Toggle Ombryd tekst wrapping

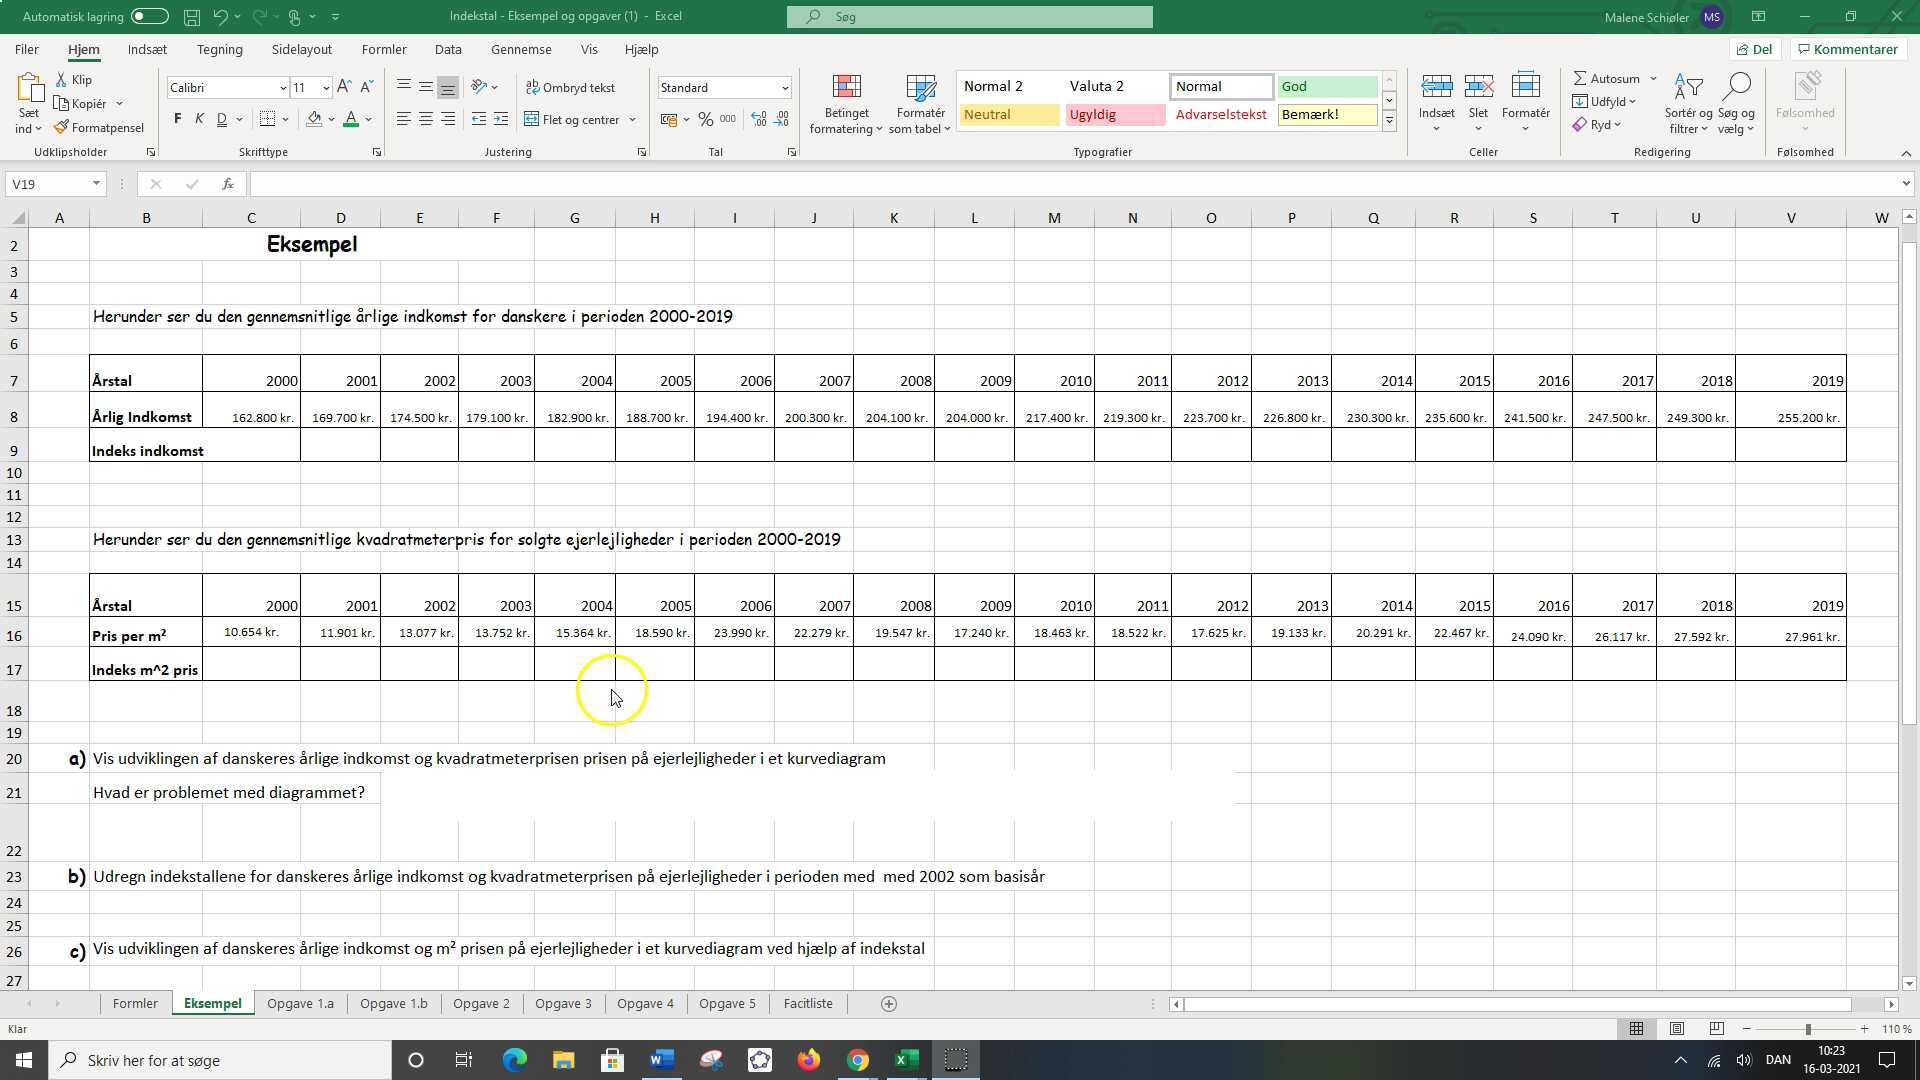point(570,88)
